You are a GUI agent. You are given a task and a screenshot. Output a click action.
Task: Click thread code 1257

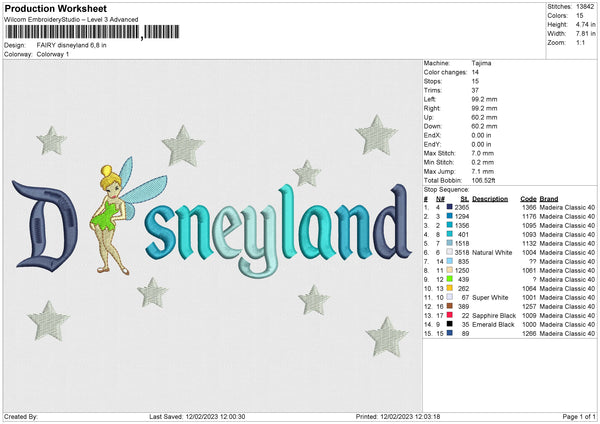(529, 306)
